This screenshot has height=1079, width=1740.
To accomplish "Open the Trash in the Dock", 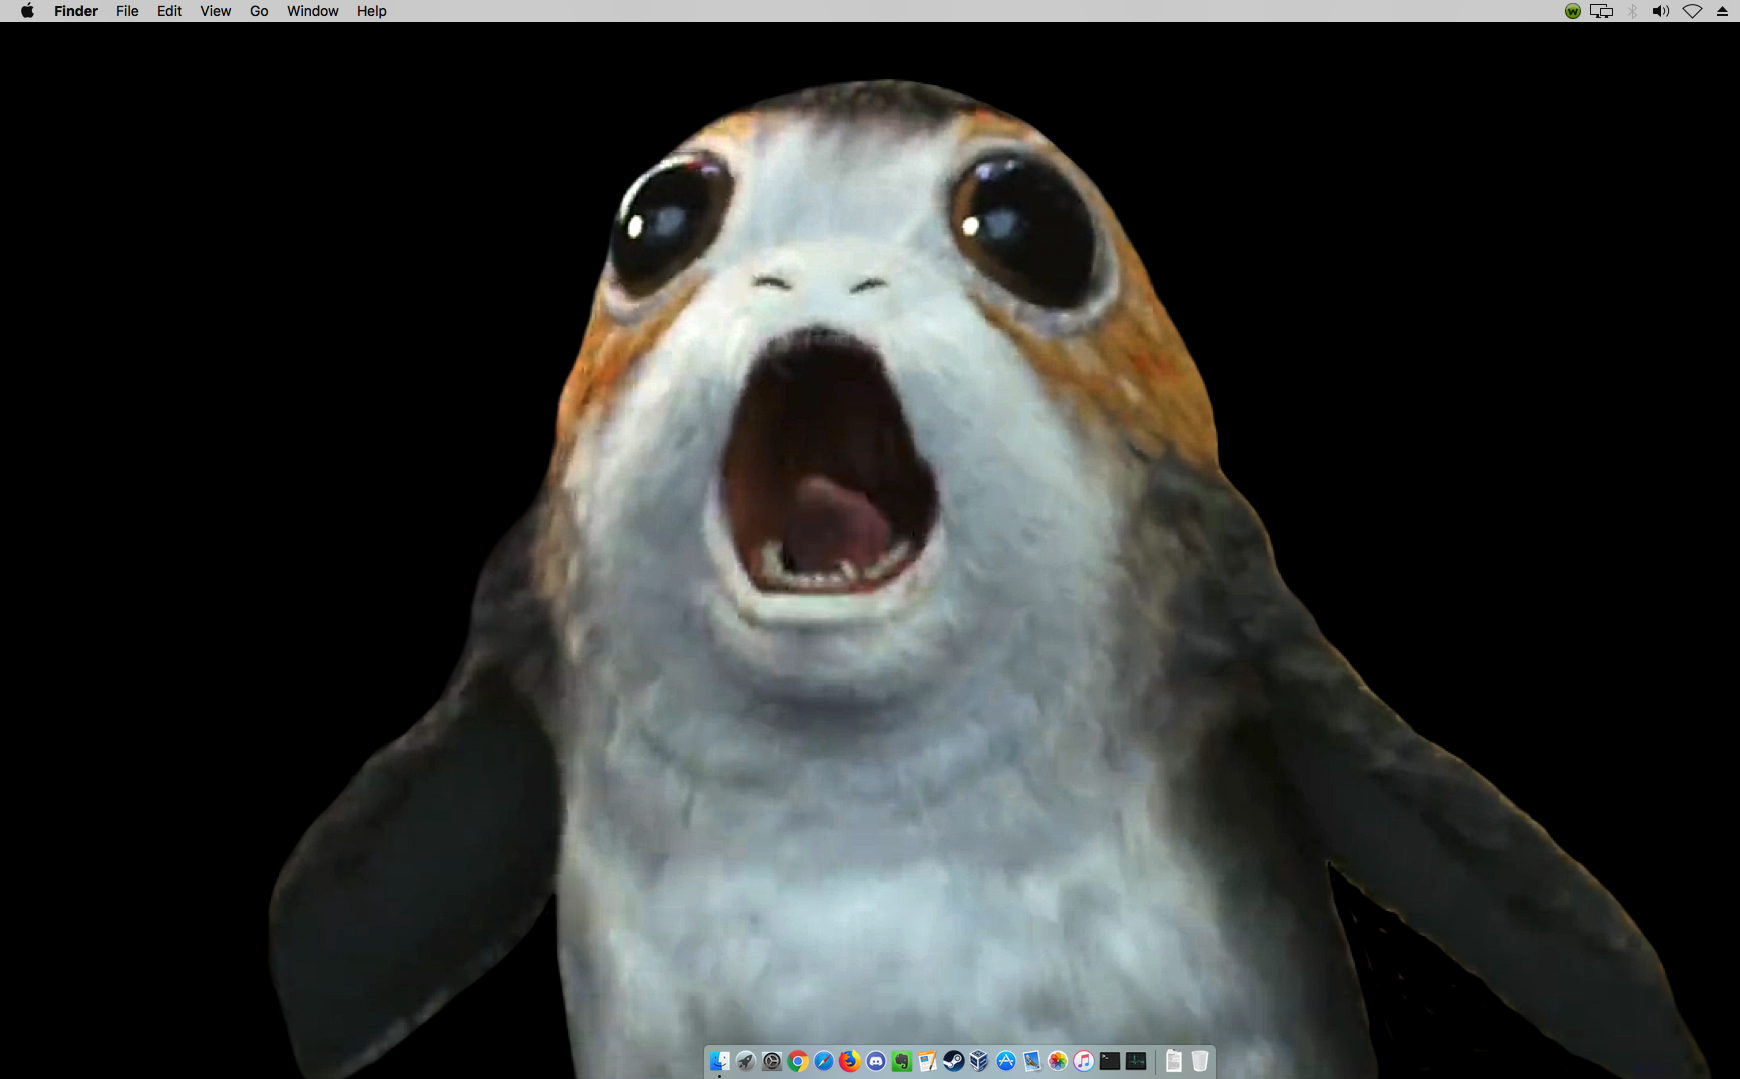I will point(1200,1061).
